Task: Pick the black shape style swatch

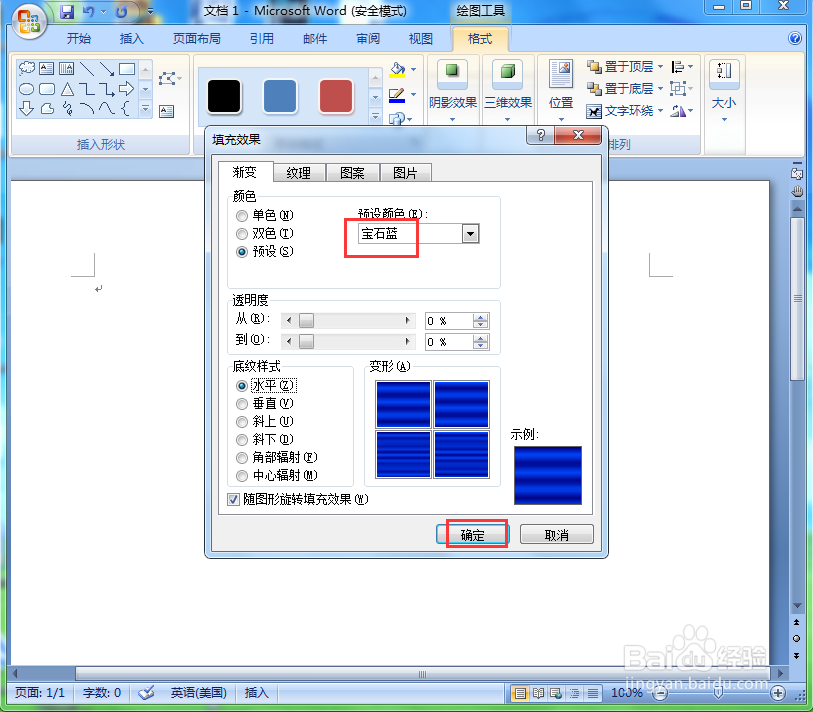Action: (224, 96)
